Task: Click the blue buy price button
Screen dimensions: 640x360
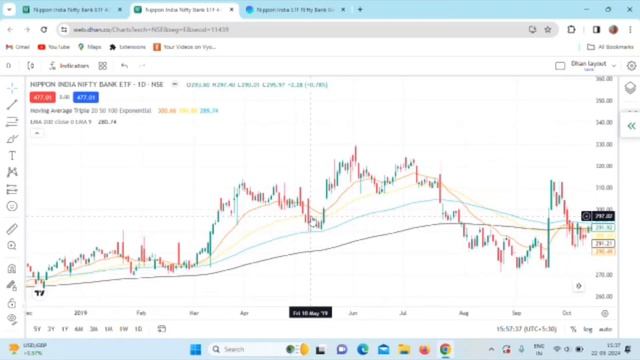Action: pos(86,97)
